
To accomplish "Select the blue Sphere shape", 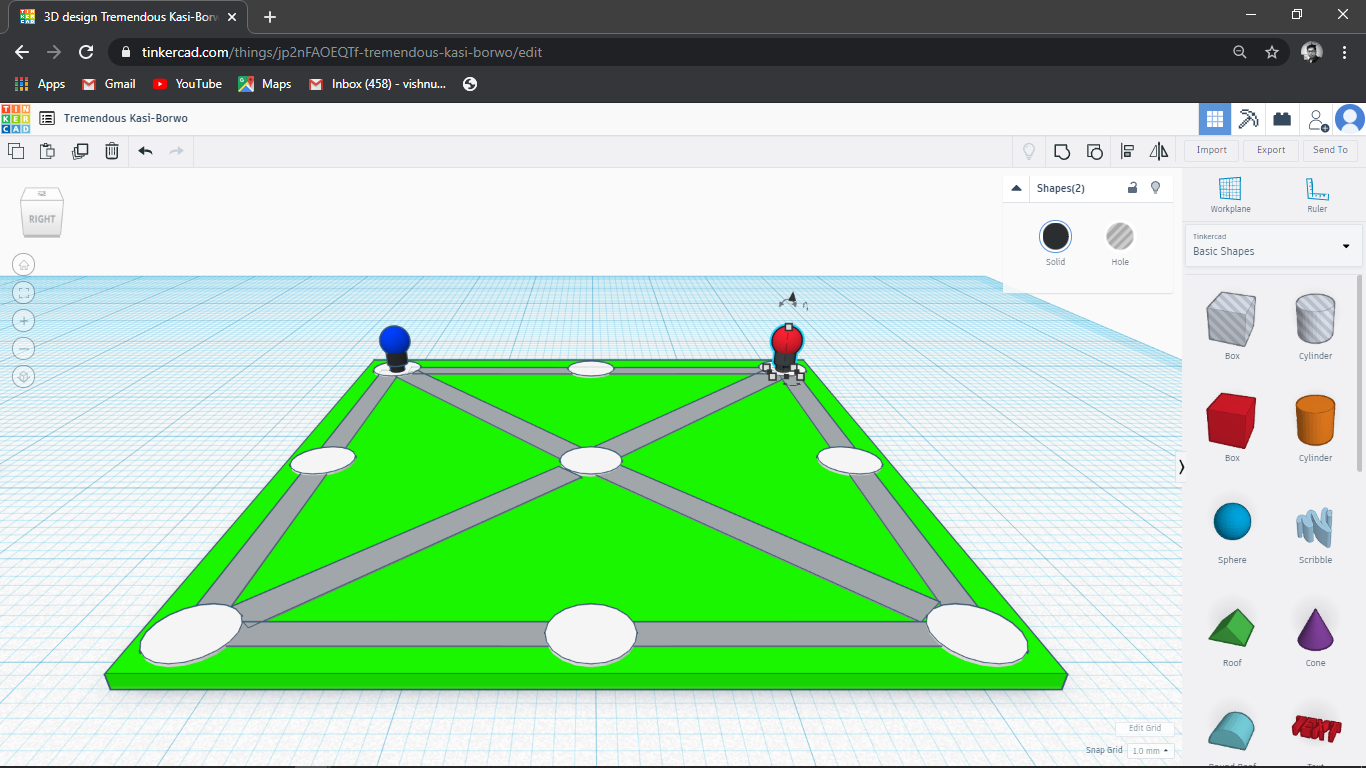I will tap(1232, 522).
